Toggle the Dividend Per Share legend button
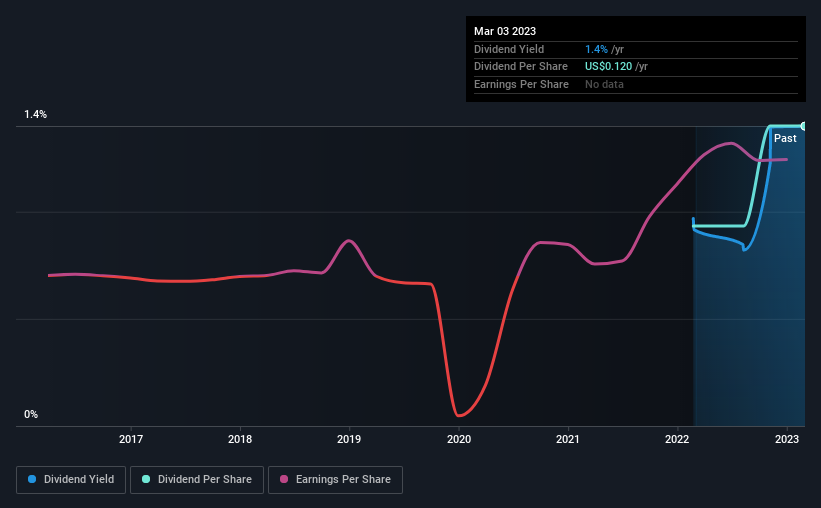The width and height of the screenshot is (821, 508). (197, 480)
